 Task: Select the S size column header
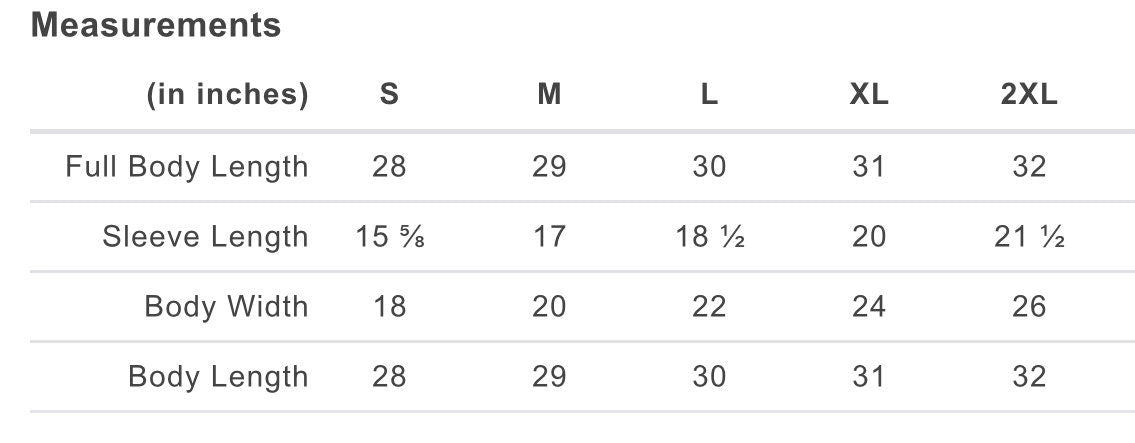click(389, 95)
